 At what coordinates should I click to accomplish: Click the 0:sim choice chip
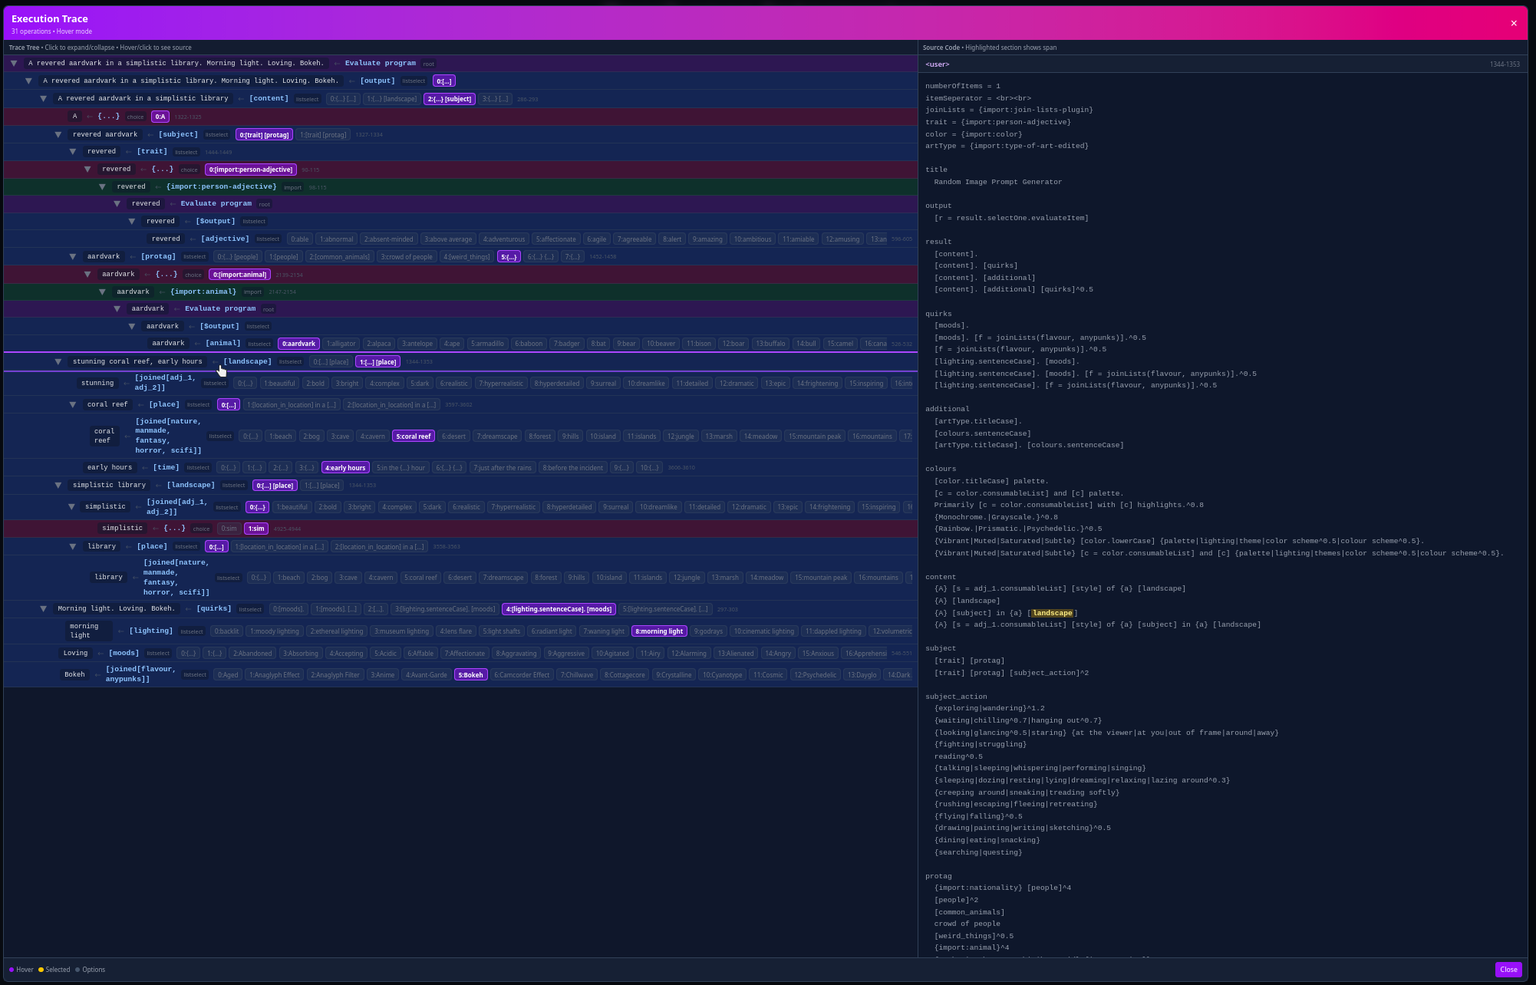coord(229,529)
